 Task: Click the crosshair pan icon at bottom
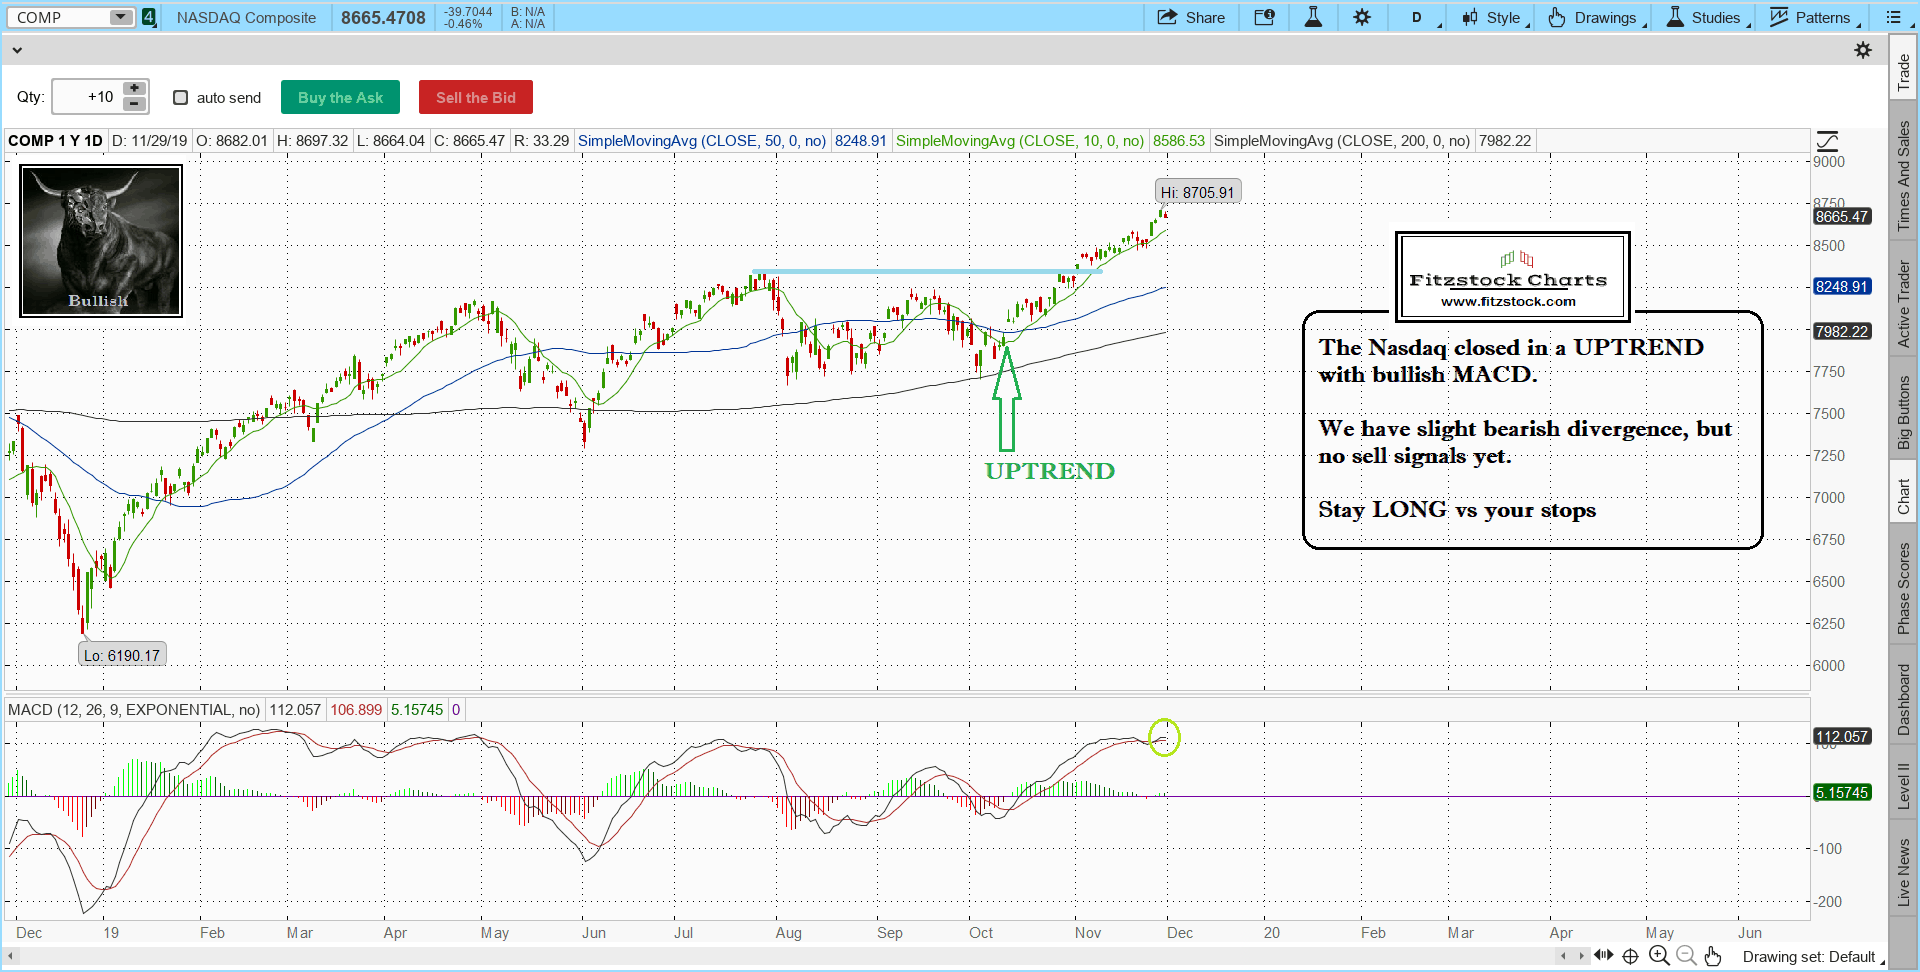click(1631, 956)
